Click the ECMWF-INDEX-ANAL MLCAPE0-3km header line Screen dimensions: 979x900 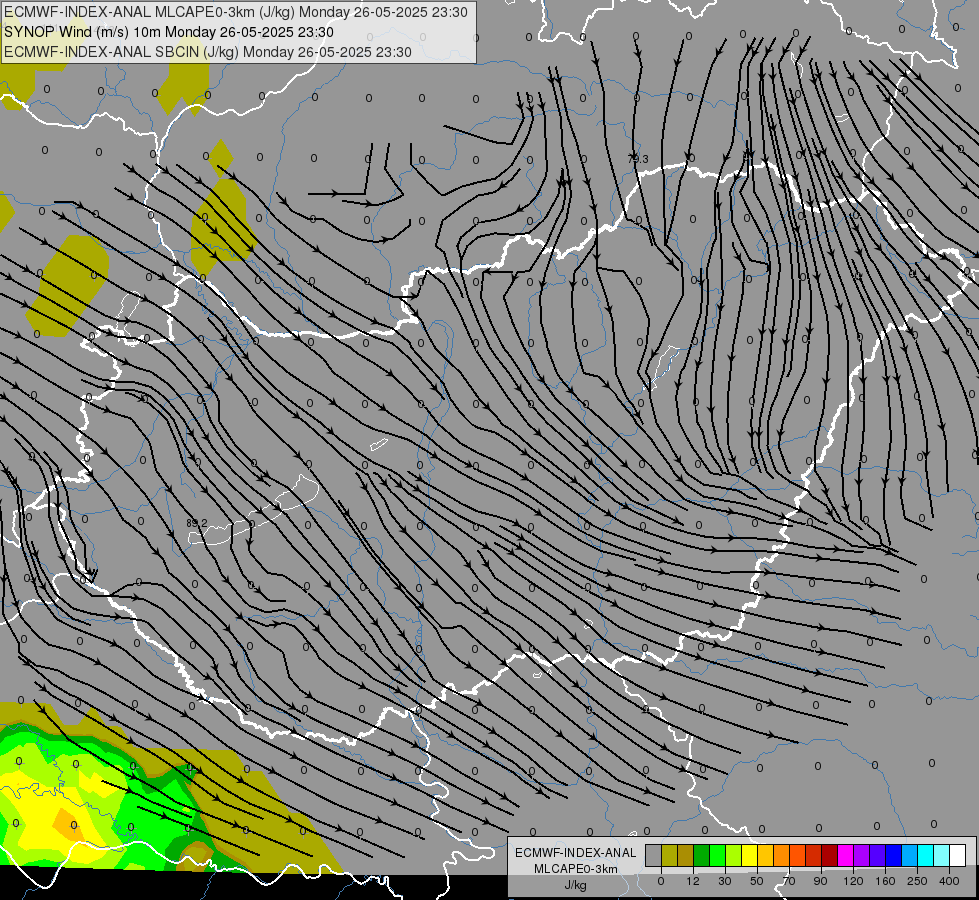tap(236, 12)
